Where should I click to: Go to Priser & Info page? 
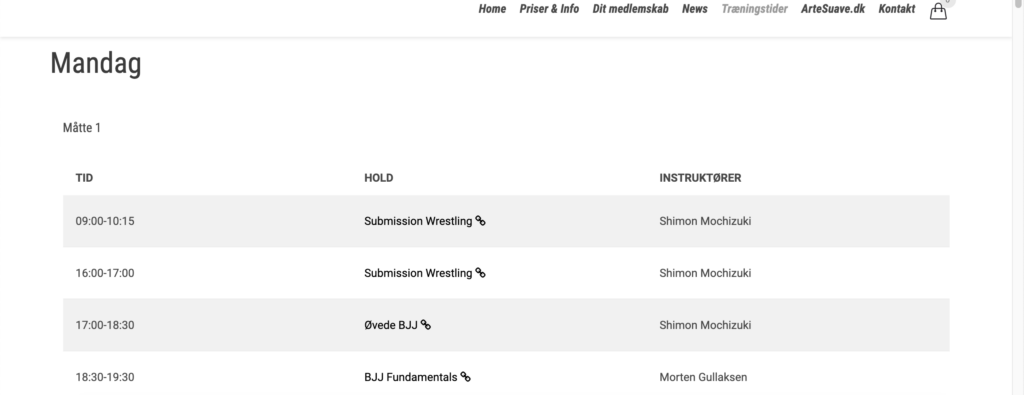coord(549,9)
